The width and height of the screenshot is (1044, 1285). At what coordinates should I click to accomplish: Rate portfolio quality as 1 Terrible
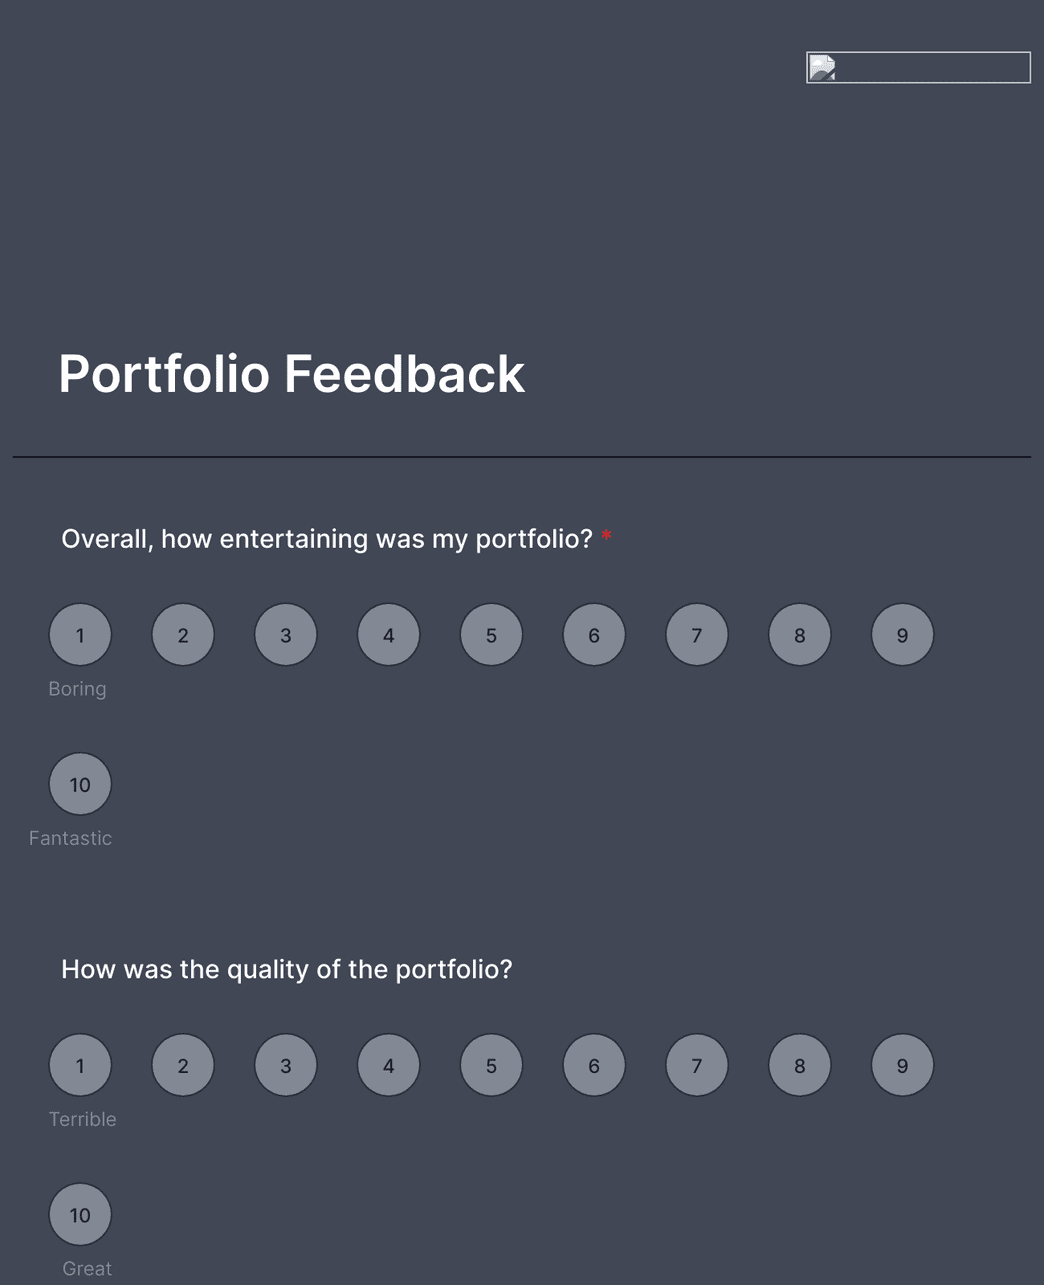[80, 1065]
